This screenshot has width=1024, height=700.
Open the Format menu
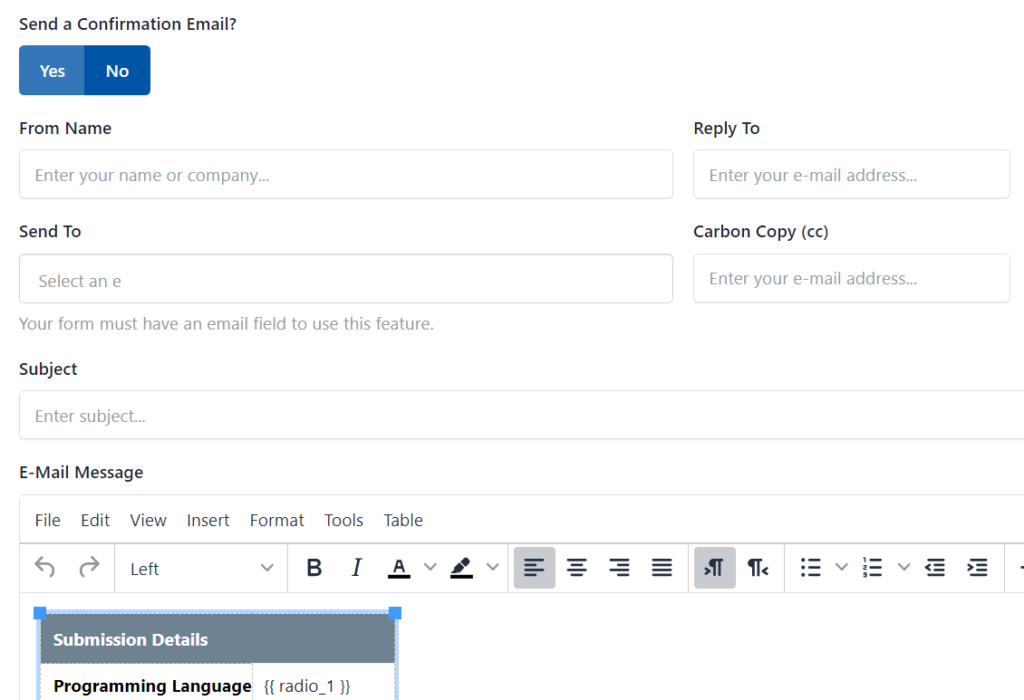coord(276,520)
